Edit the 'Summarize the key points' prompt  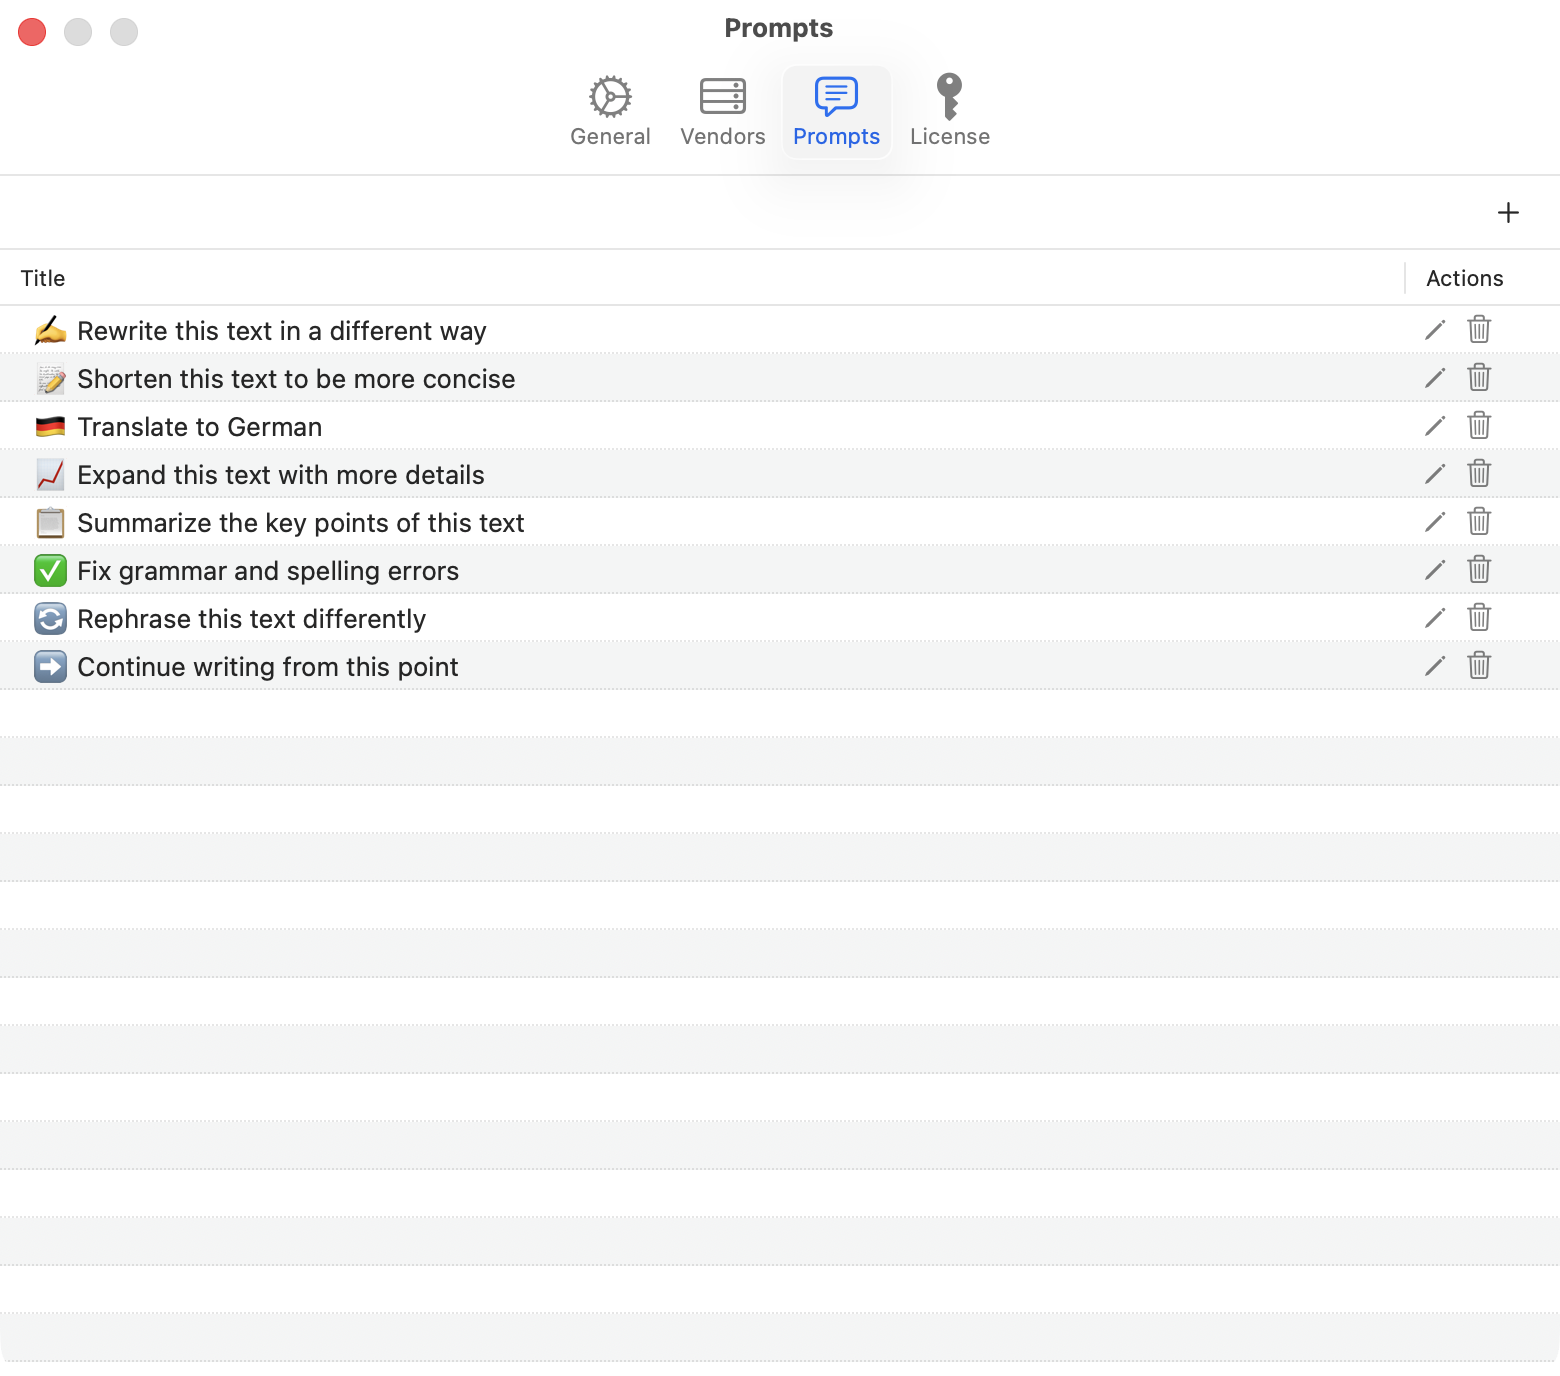1434,522
